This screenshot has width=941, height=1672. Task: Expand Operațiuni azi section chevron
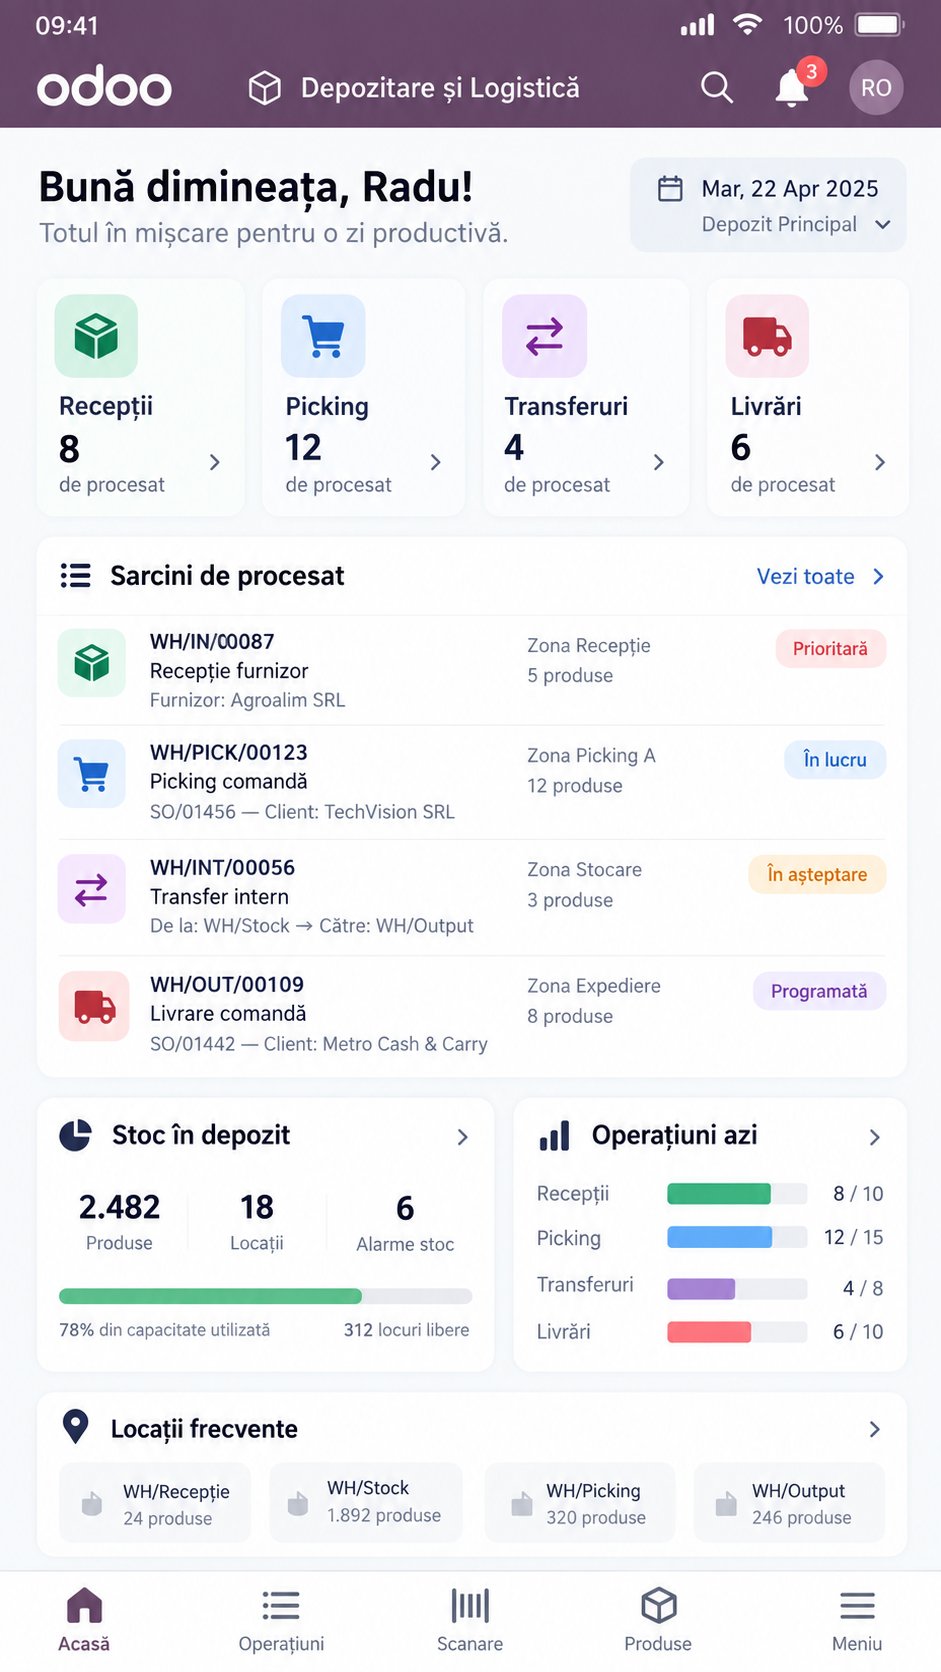pyautogui.click(x=874, y=1137)
